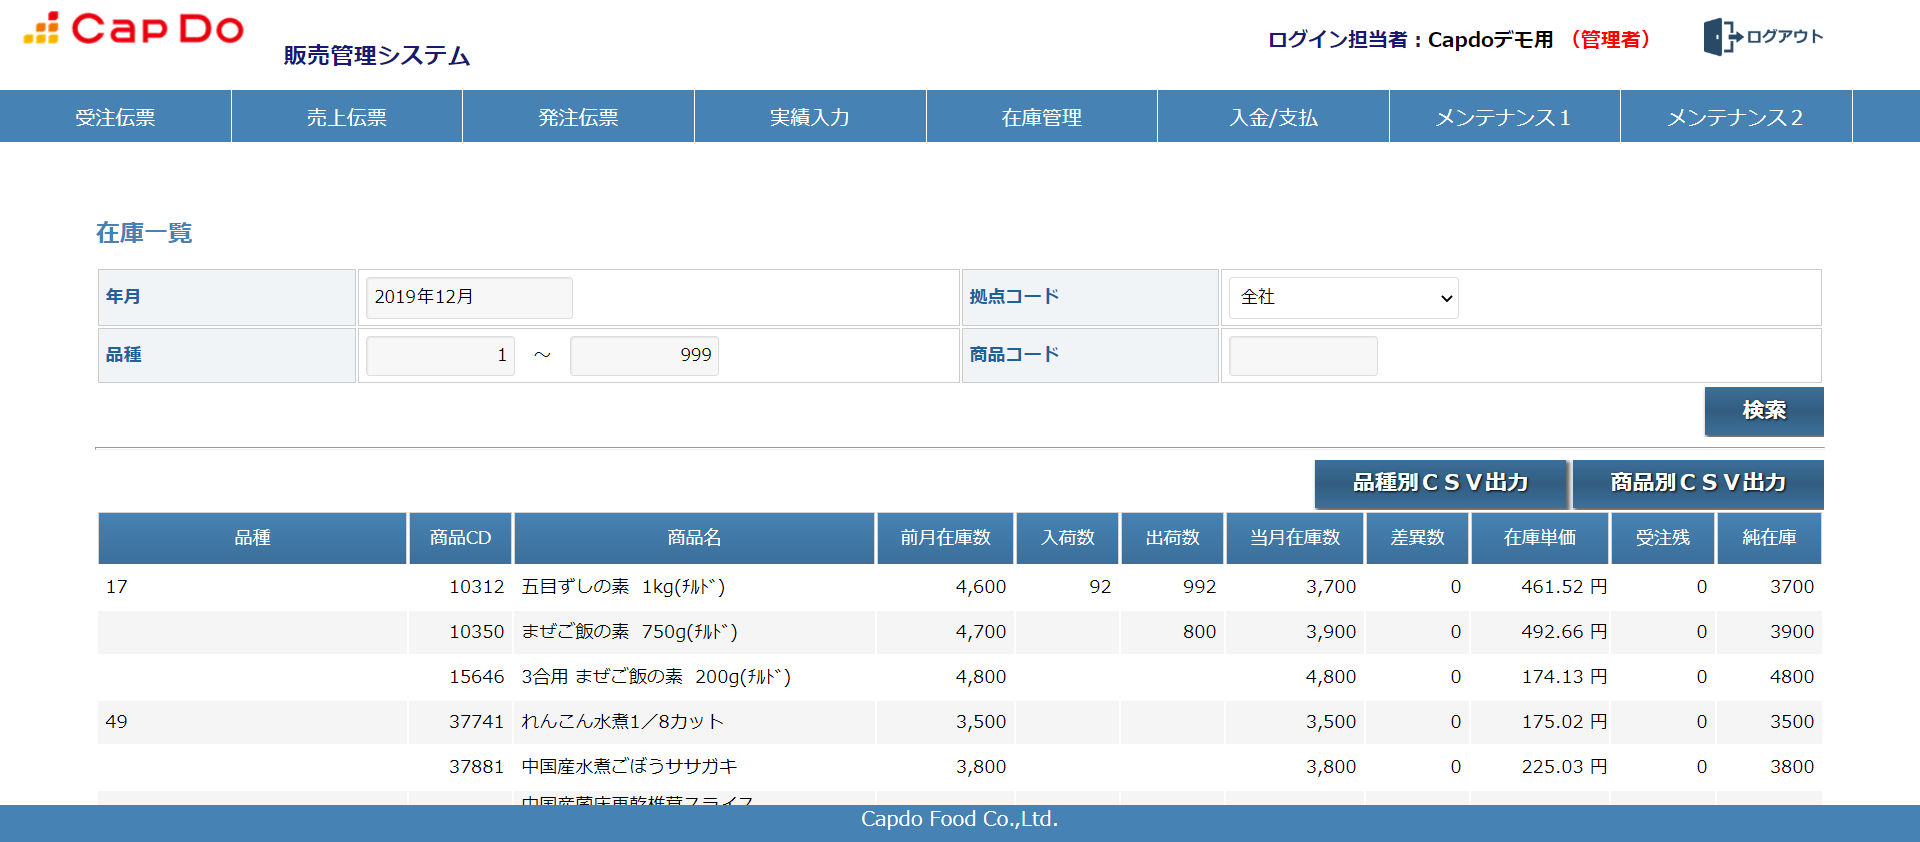Open the 入金/支払 menu
This screenshot has width=1920, height=842.
(x=1273, y=117)
